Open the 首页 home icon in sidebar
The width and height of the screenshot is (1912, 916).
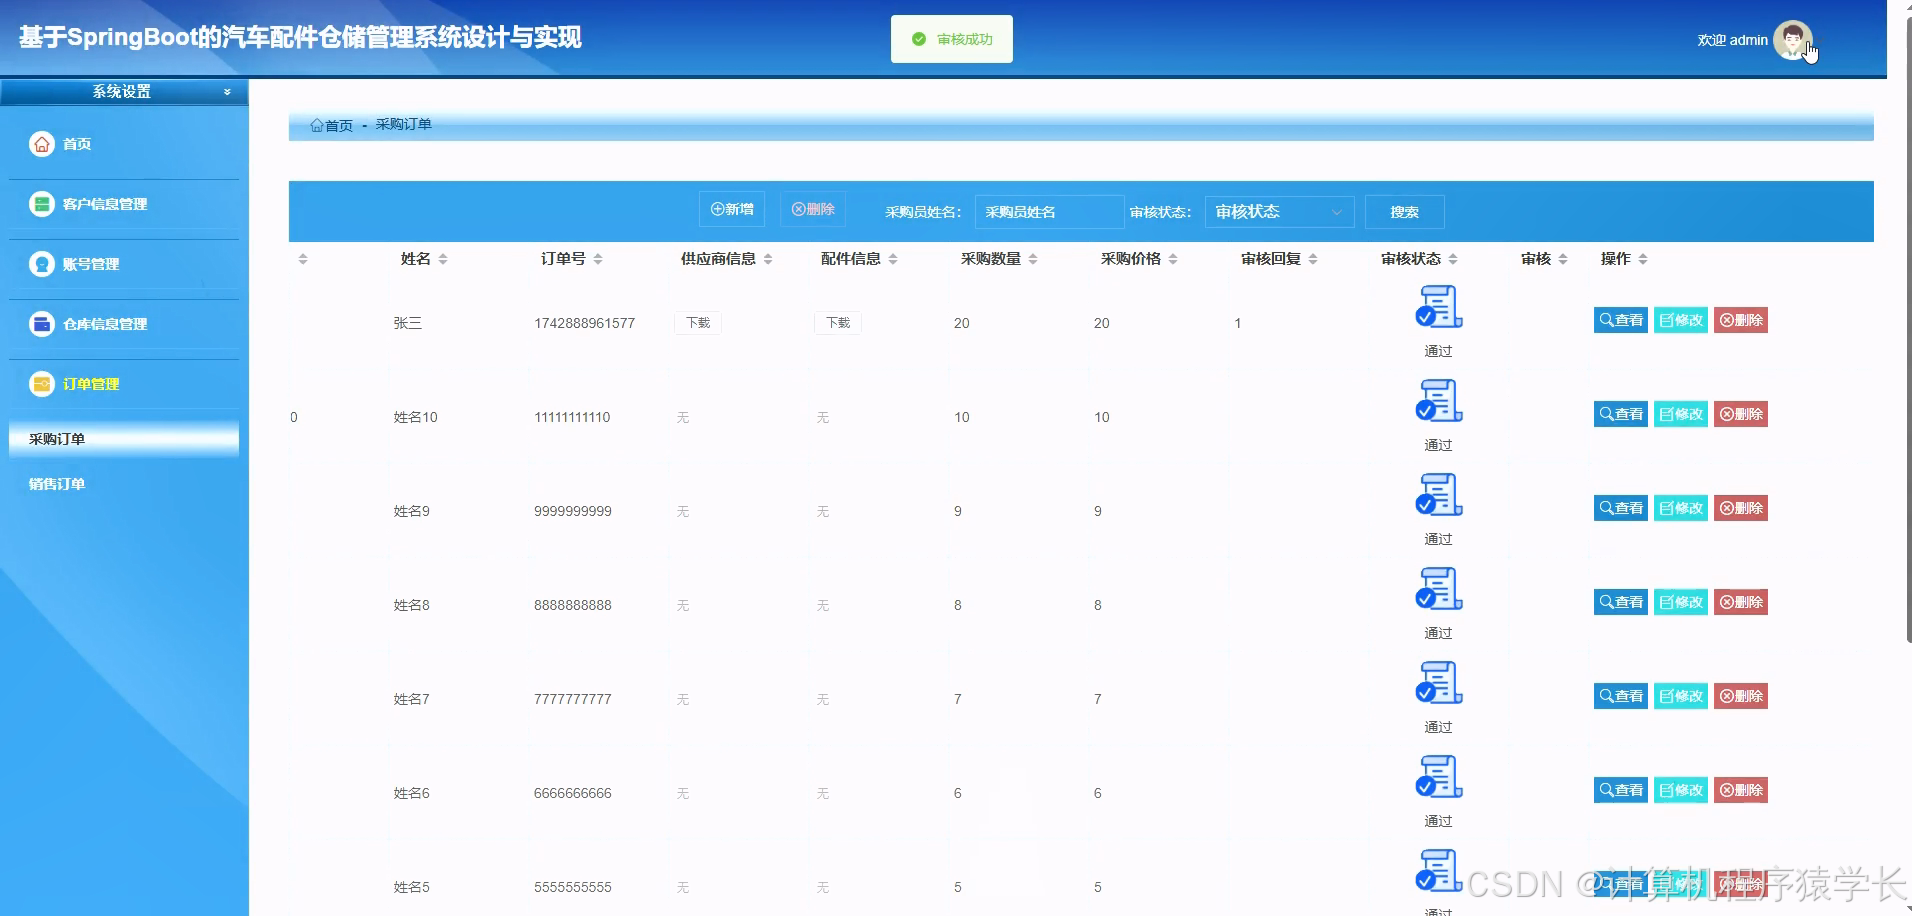[41, 143]
